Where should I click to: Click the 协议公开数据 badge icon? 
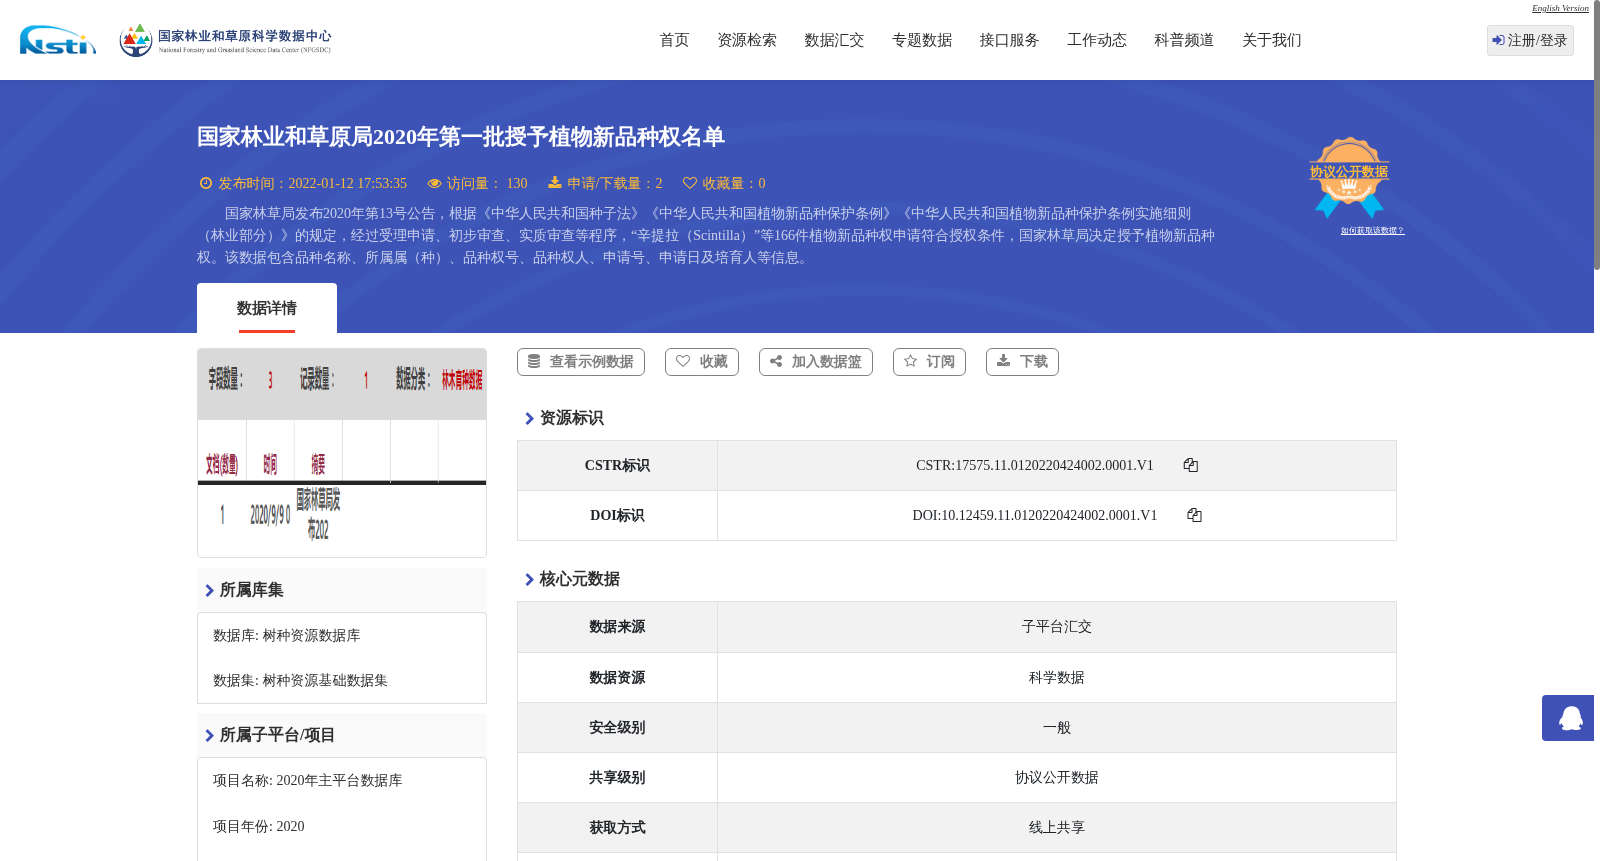coord(1349,177)
